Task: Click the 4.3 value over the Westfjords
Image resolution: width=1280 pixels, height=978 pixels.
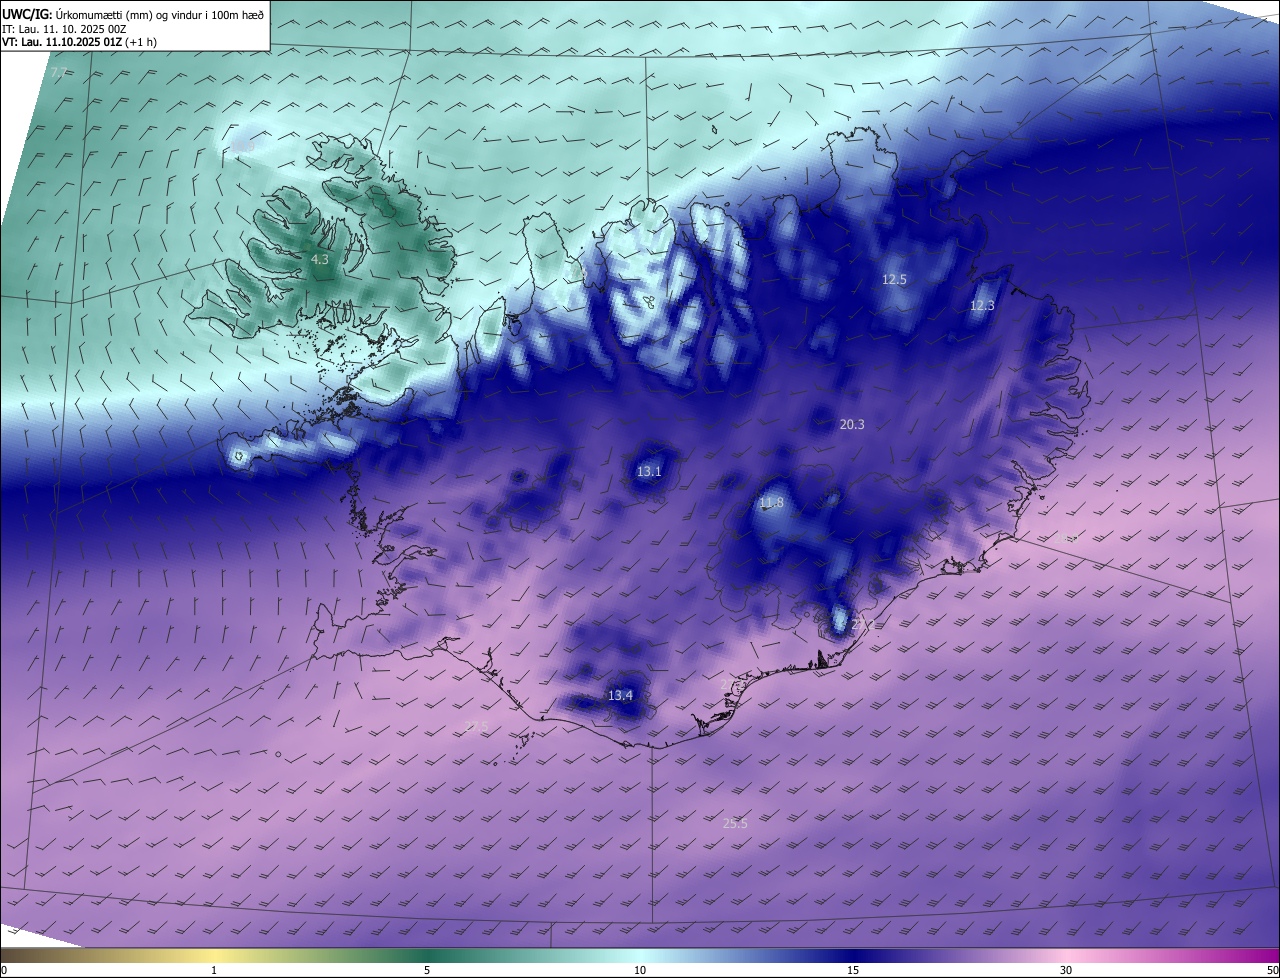Action: pyautogui.click(x=320, y=260)
